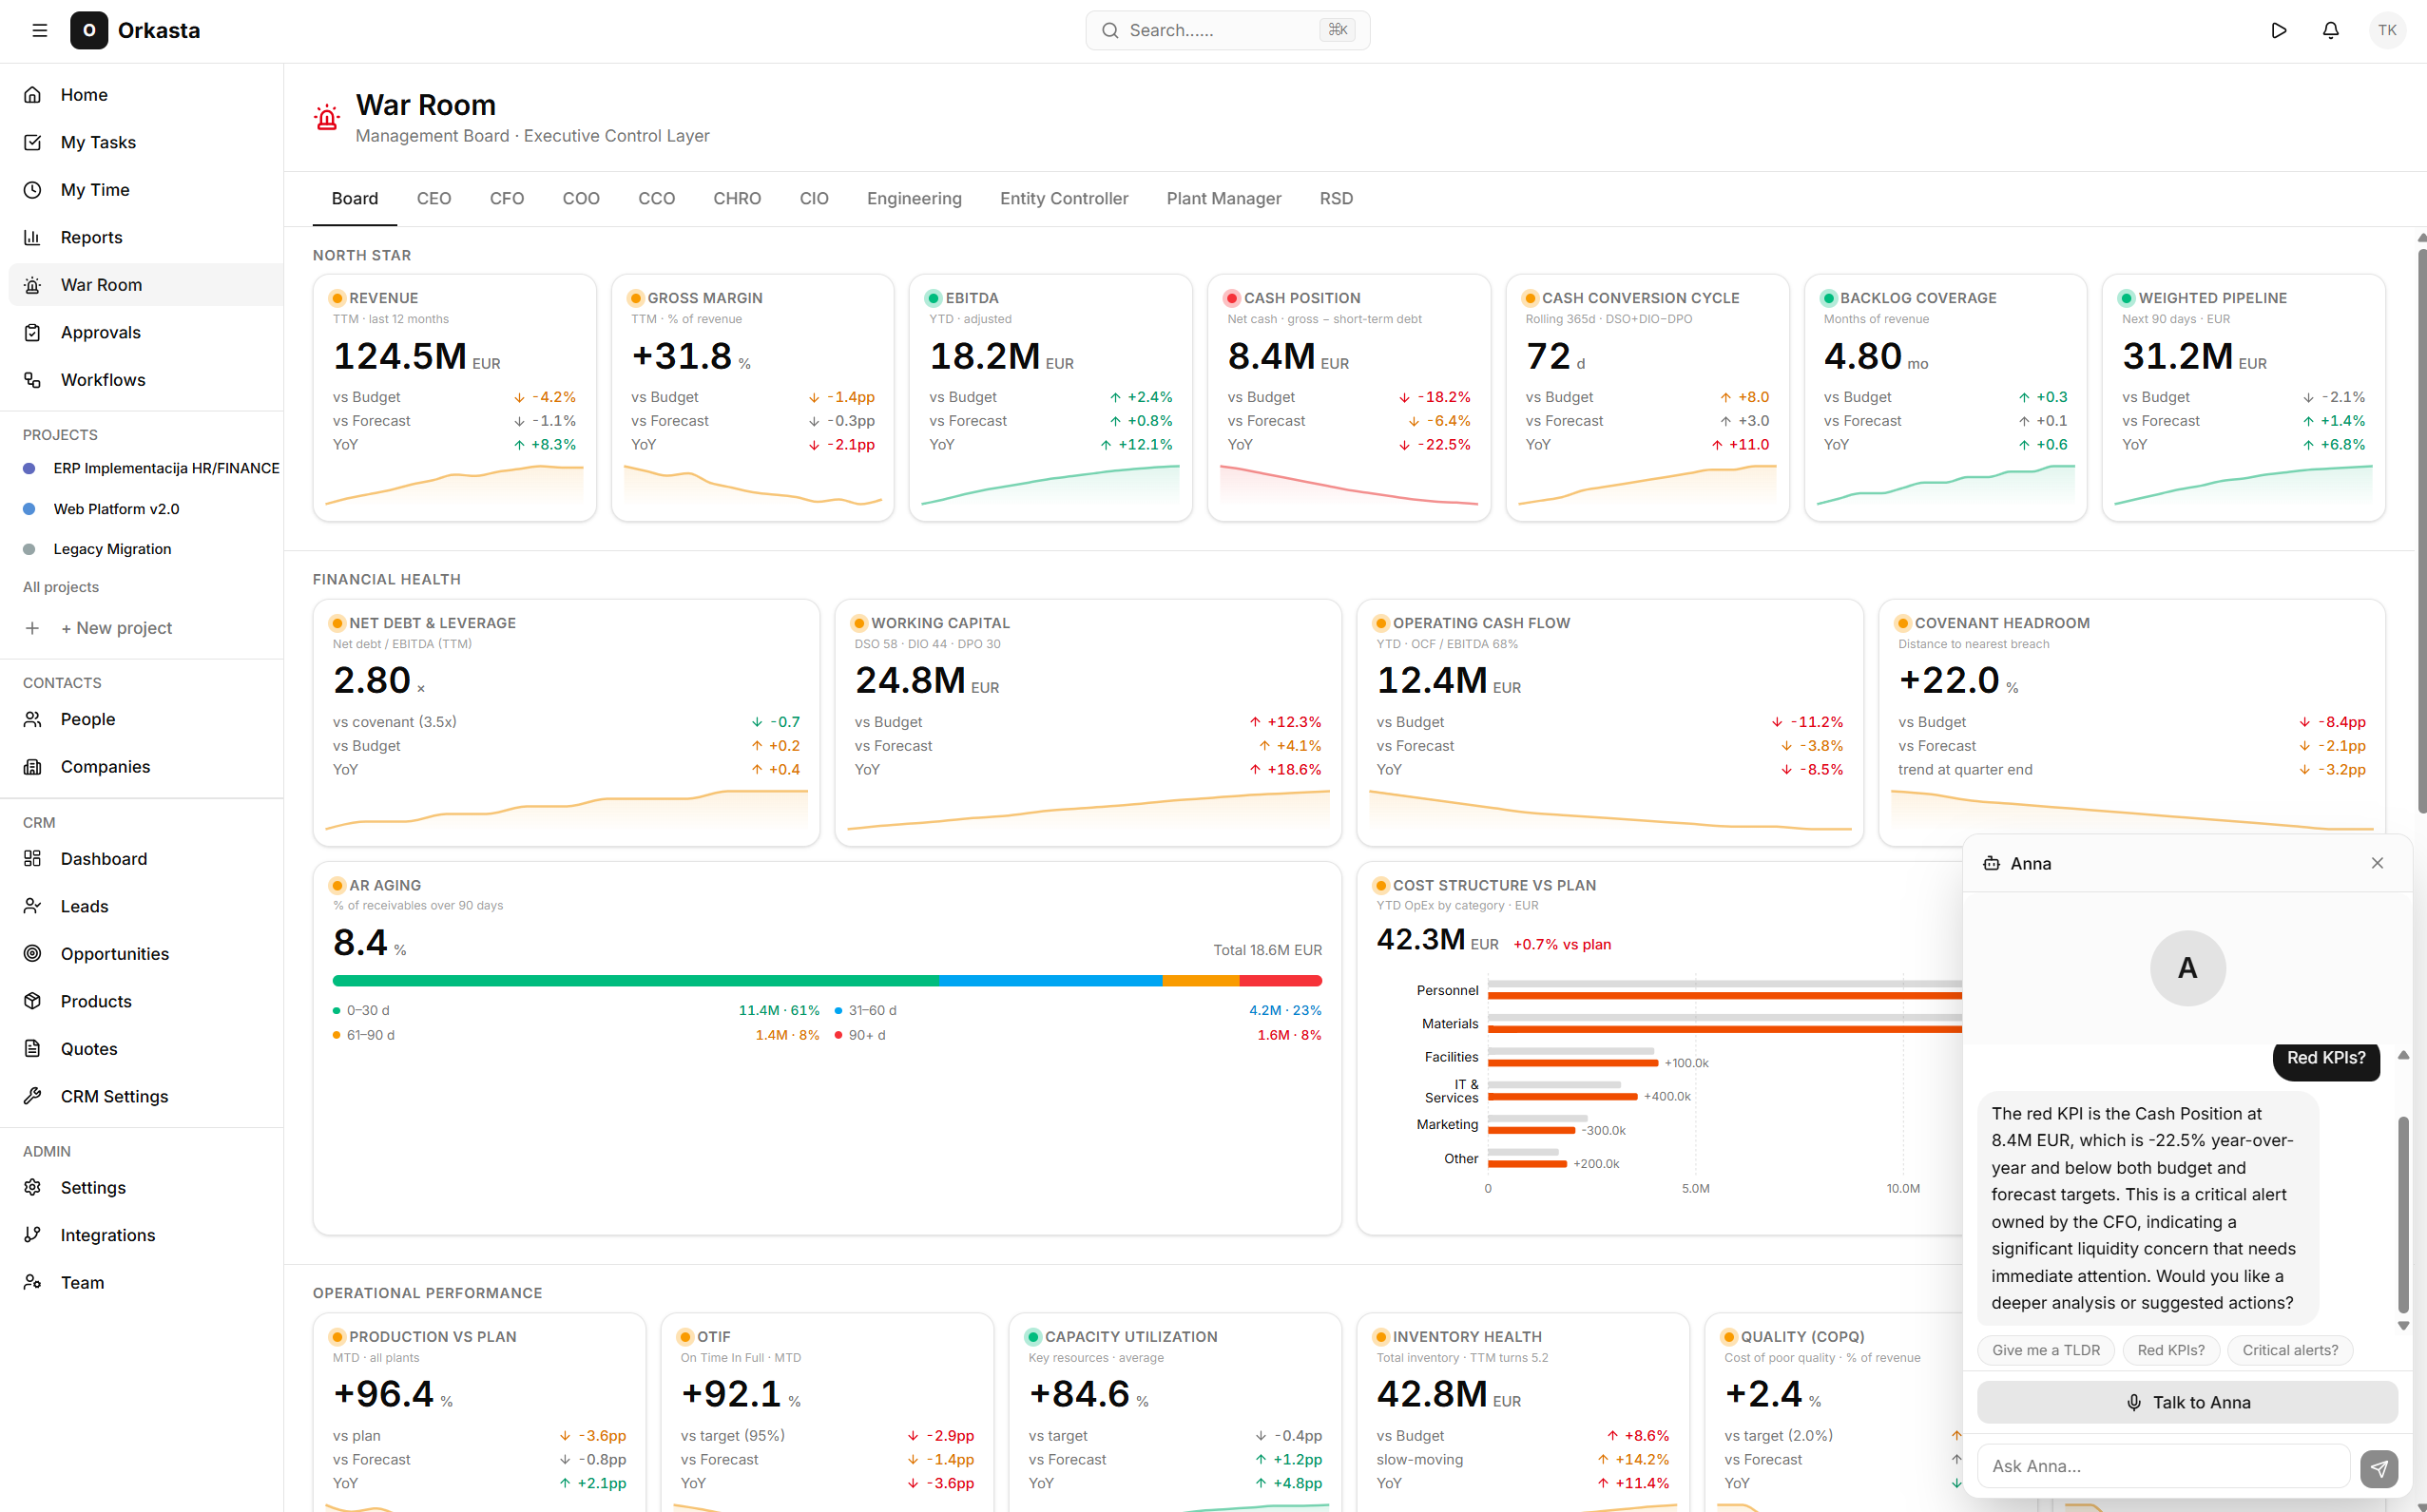Choose the Critical alerts? suggestion chip

tap(2289, 1350)
